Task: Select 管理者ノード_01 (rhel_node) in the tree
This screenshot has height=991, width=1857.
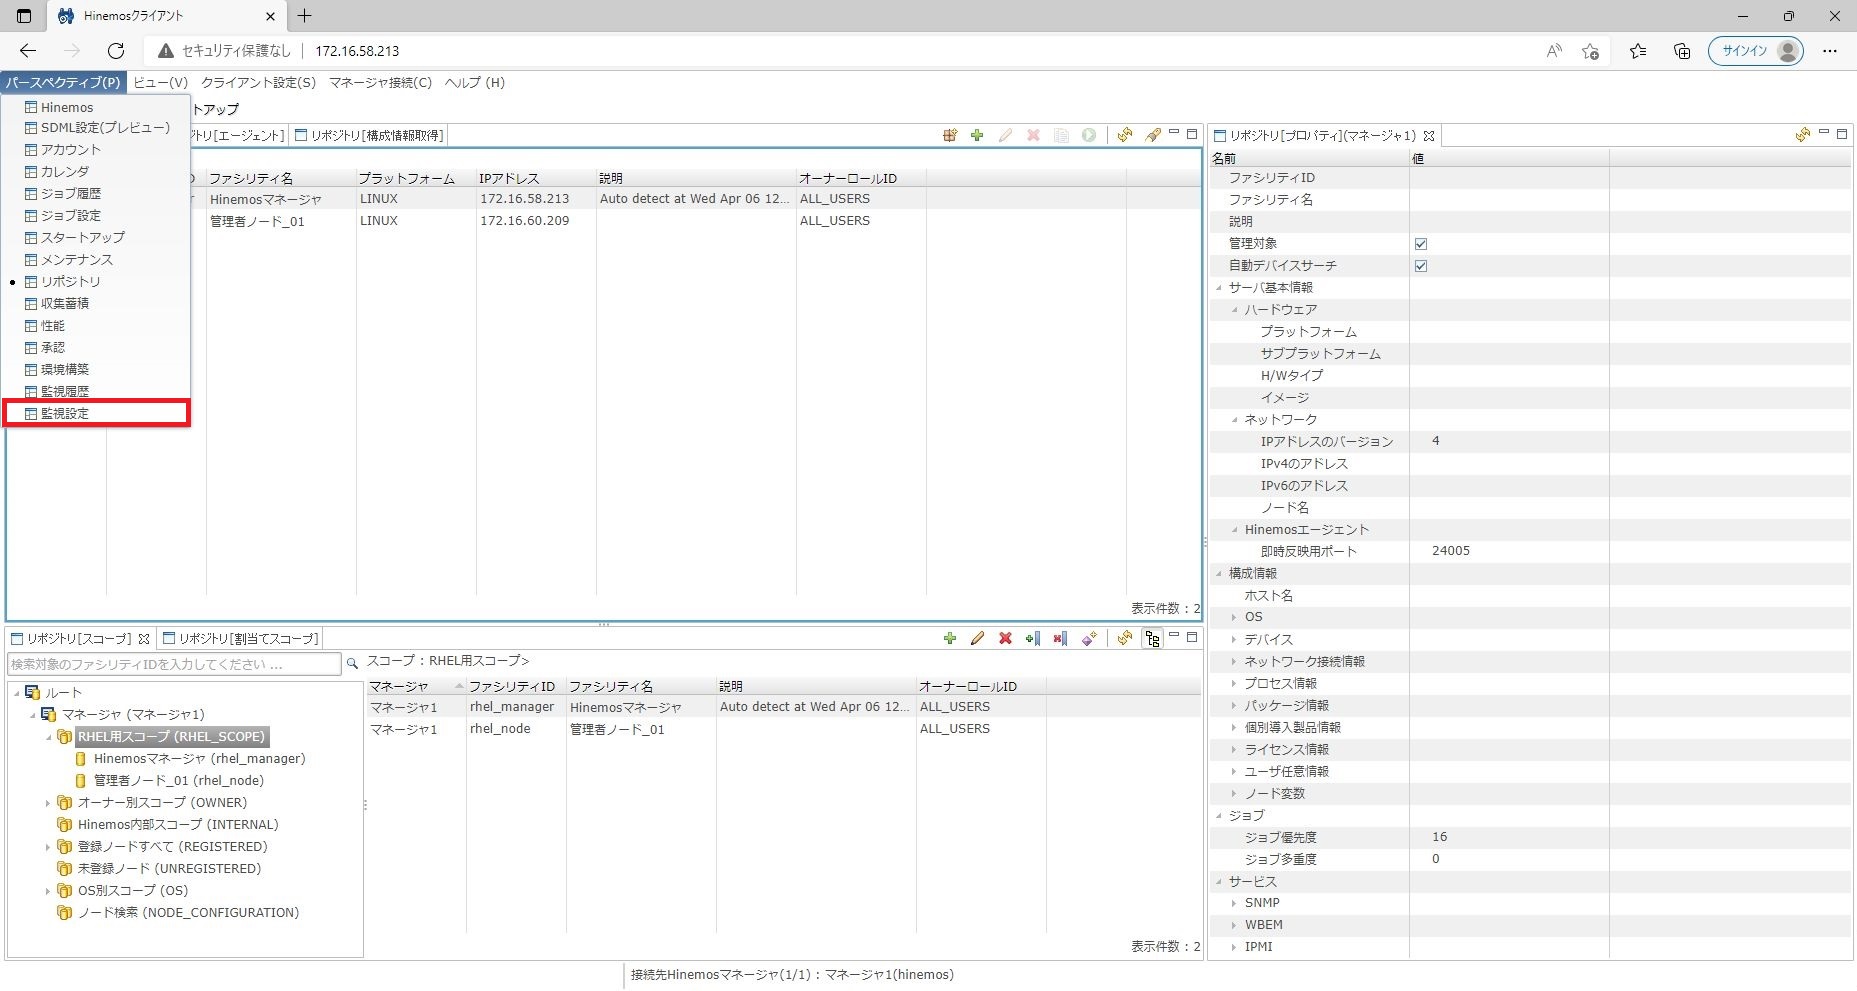Action: coord(179,781)
